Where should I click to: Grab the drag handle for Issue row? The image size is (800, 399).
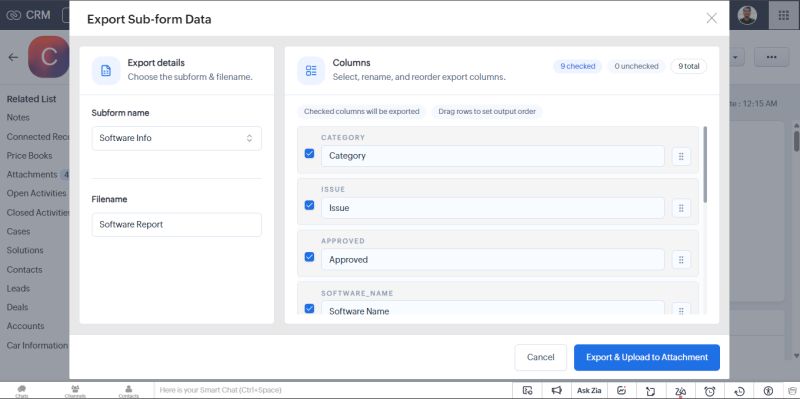[681, 208]
